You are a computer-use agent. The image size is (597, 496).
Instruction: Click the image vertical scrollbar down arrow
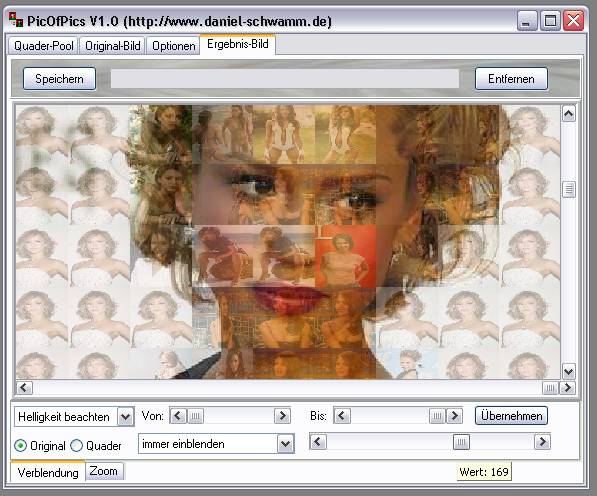[568, 372]
